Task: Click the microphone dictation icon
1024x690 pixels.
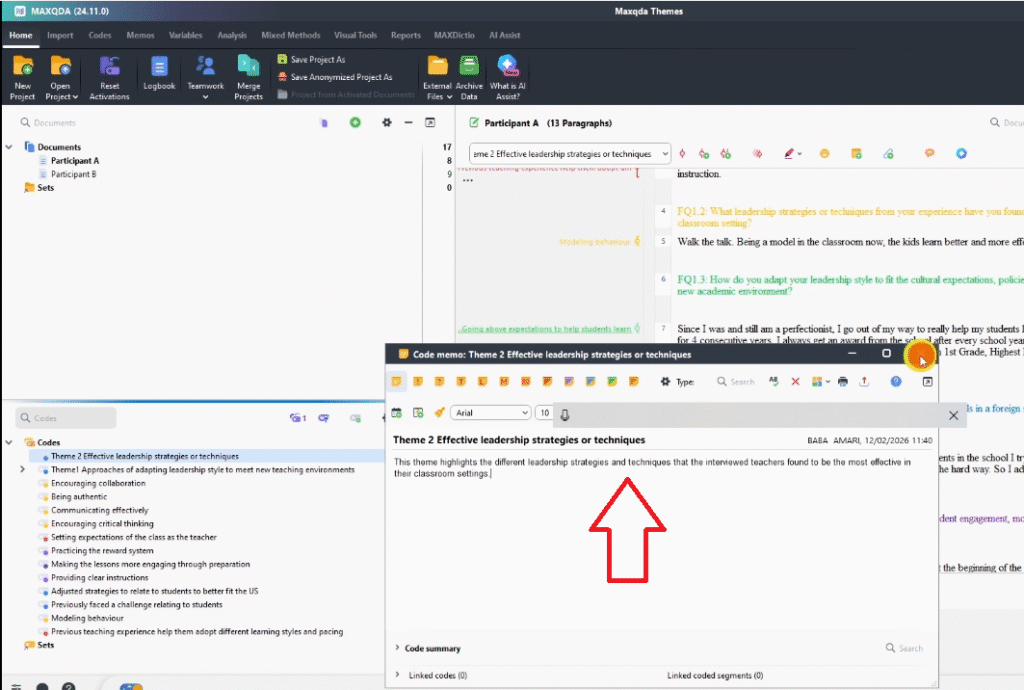Action: [x=565, y=414]
